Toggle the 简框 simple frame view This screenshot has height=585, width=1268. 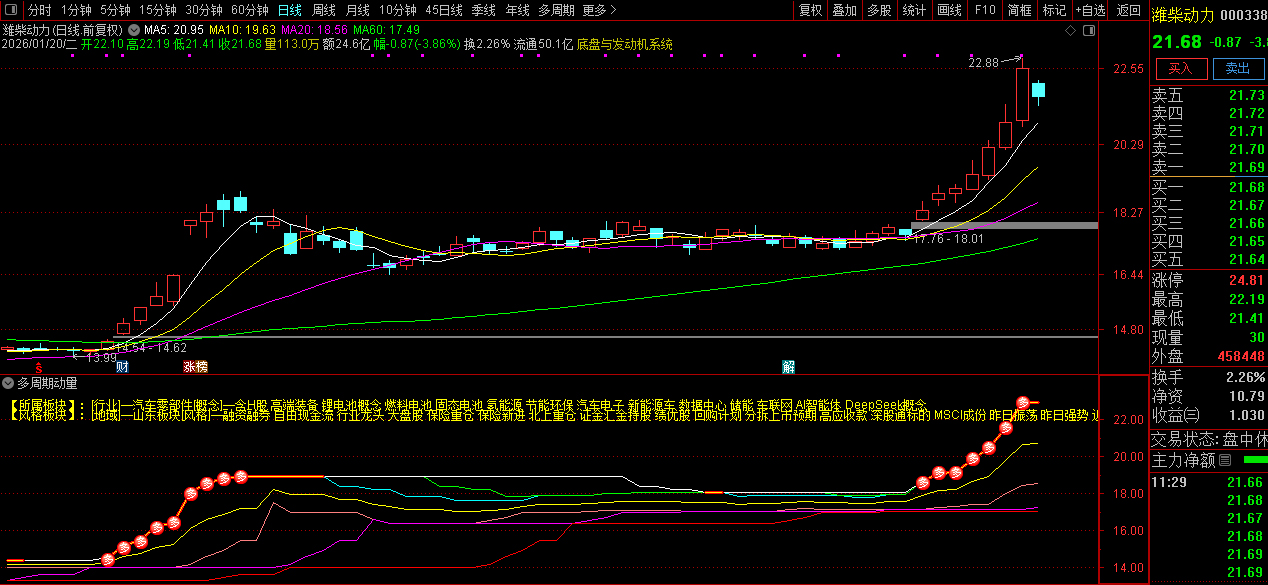point(1019,10)
